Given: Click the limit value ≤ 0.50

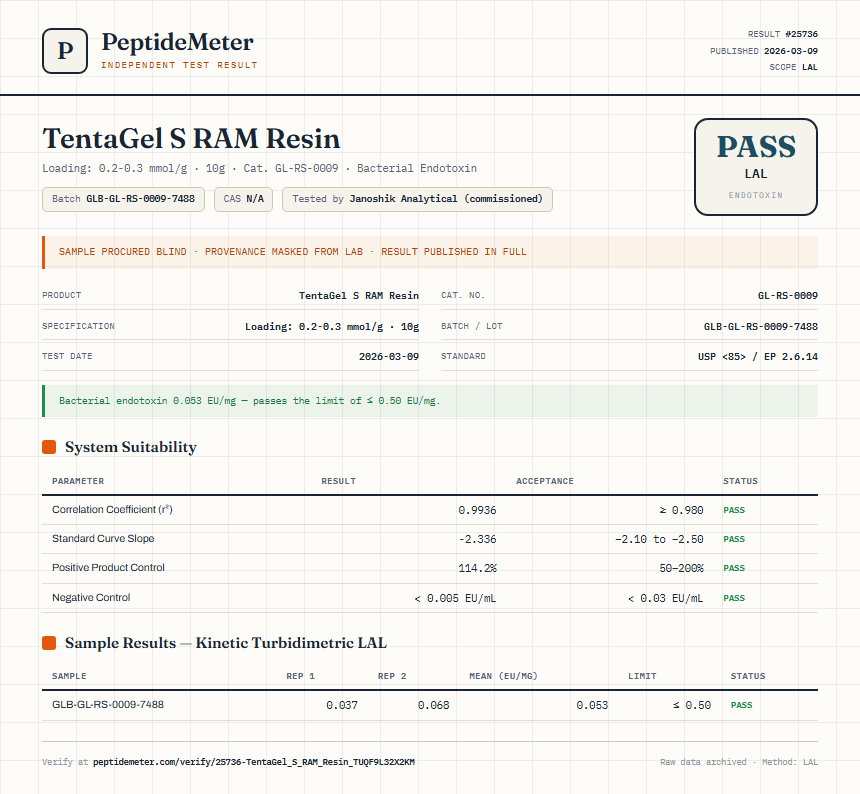Looking at the screenshot, I should (692, 705).
